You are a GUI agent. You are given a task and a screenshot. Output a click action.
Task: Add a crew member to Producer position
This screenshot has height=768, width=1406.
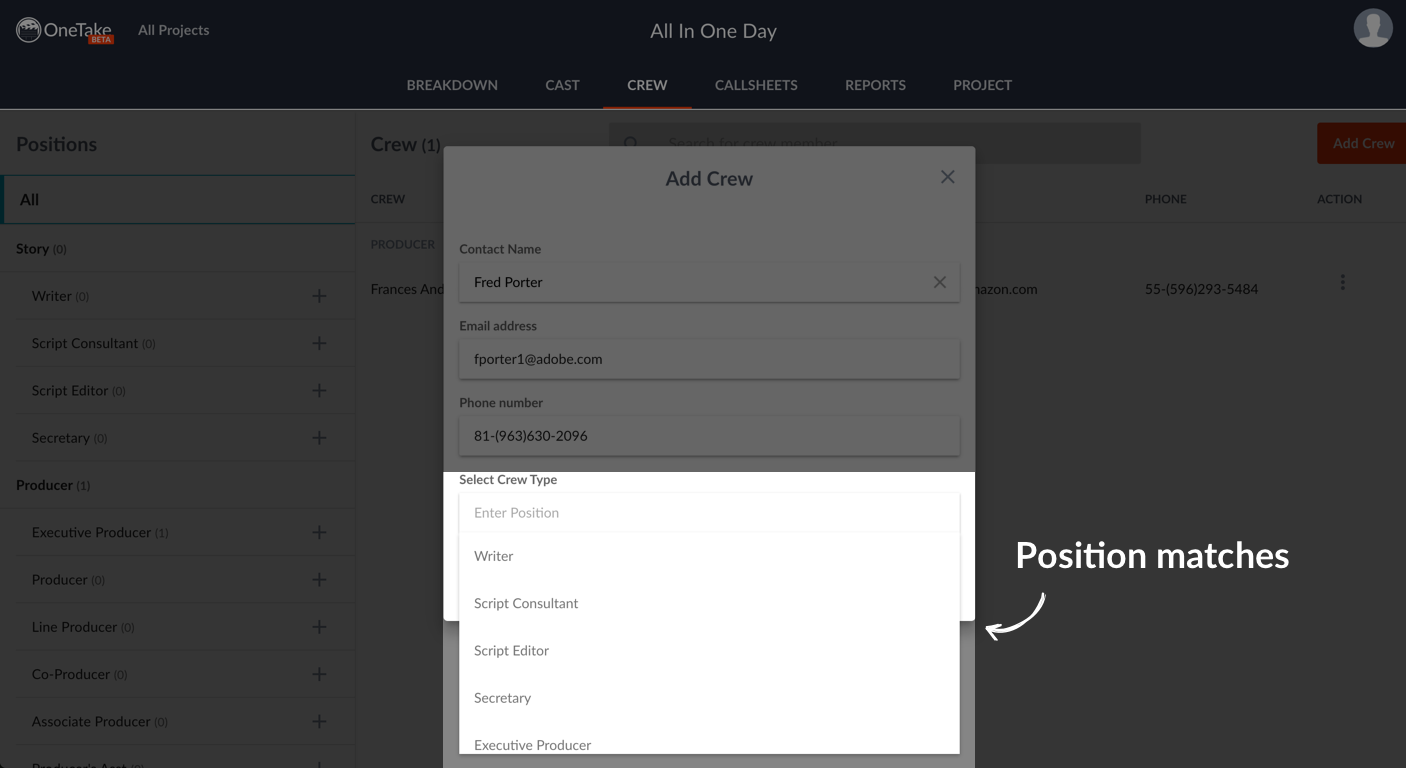tap(319, 580)
